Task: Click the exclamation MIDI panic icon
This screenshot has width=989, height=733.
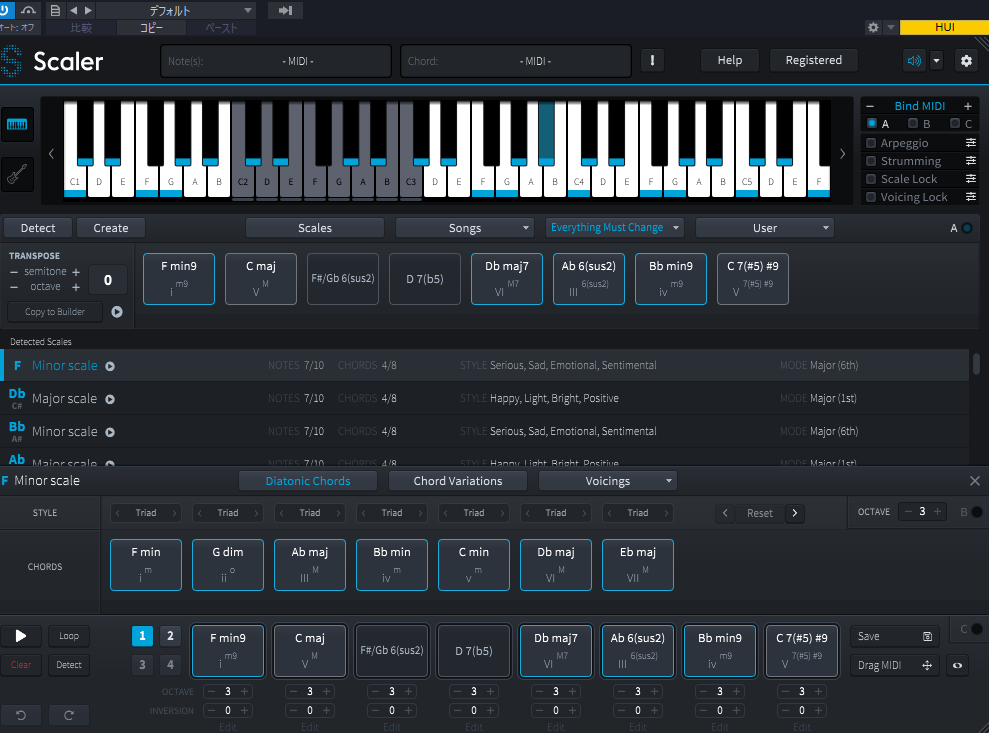Action: pyautogui.click(x=652, y=61)
